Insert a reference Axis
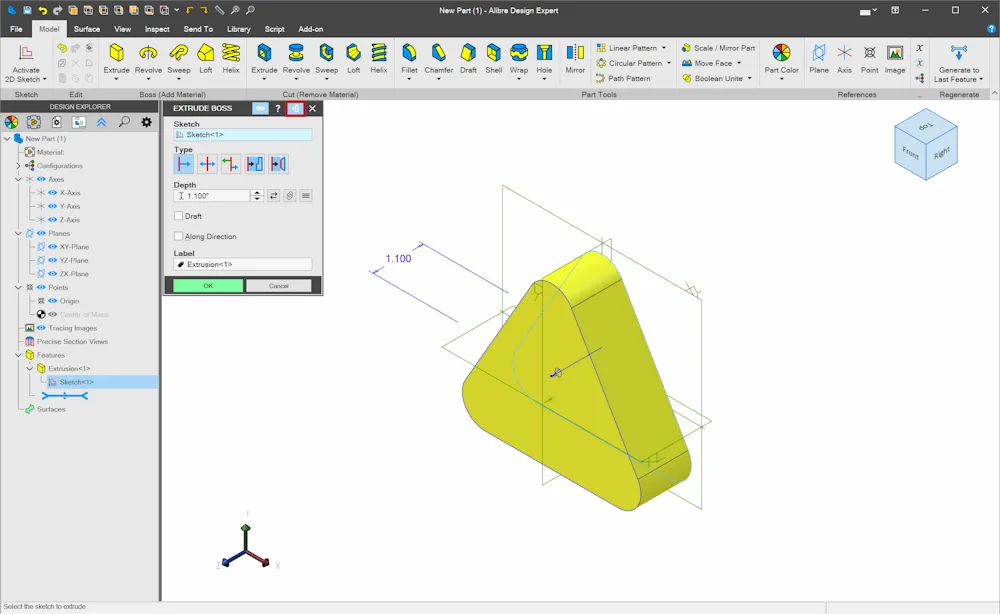The height and width of the screenshot is (614, 1000). tap(844, 59)
